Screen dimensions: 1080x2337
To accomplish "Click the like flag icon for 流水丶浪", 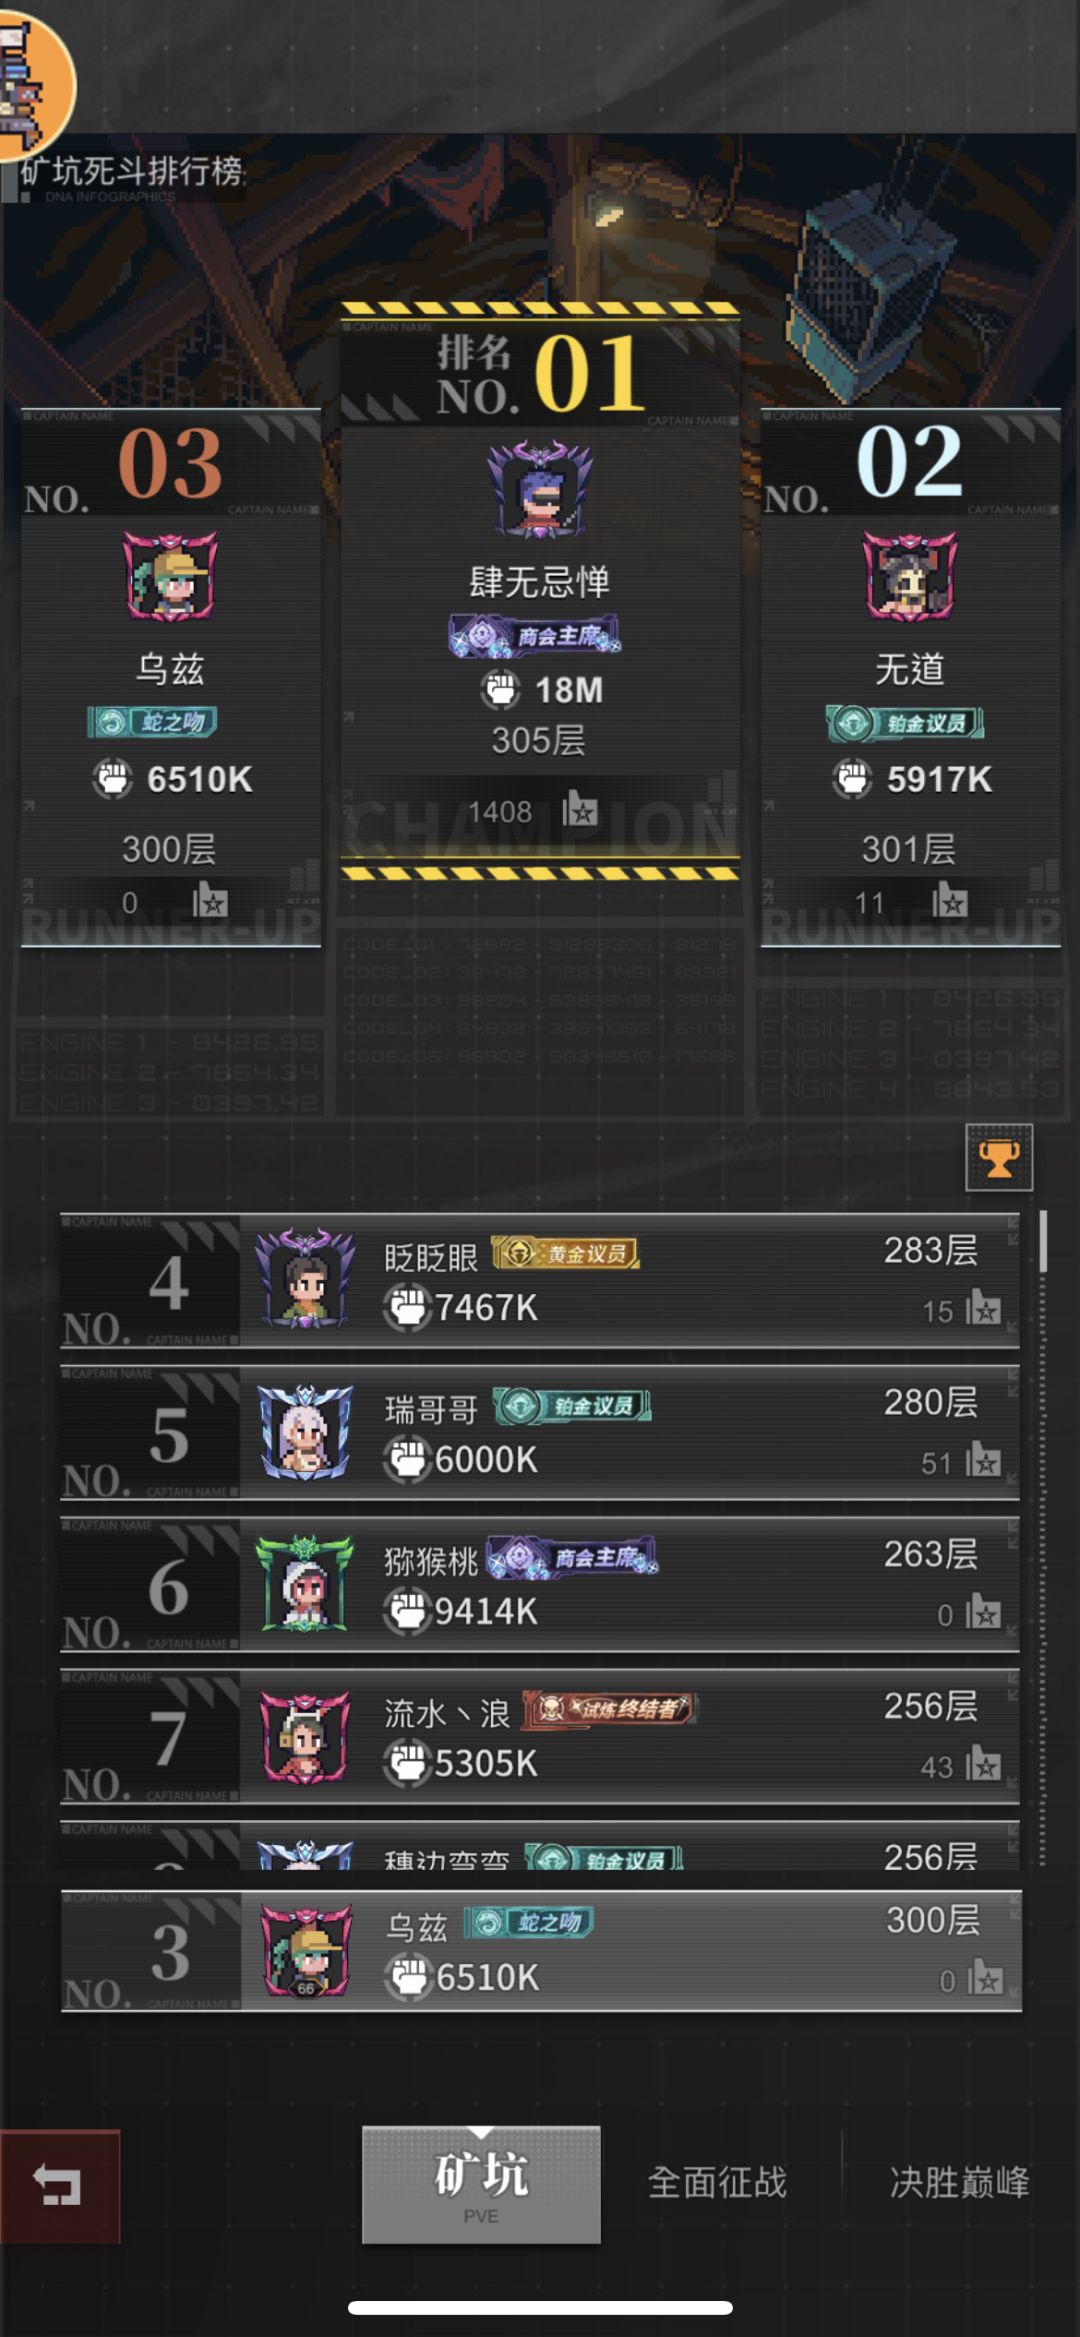I will 984,1763.
